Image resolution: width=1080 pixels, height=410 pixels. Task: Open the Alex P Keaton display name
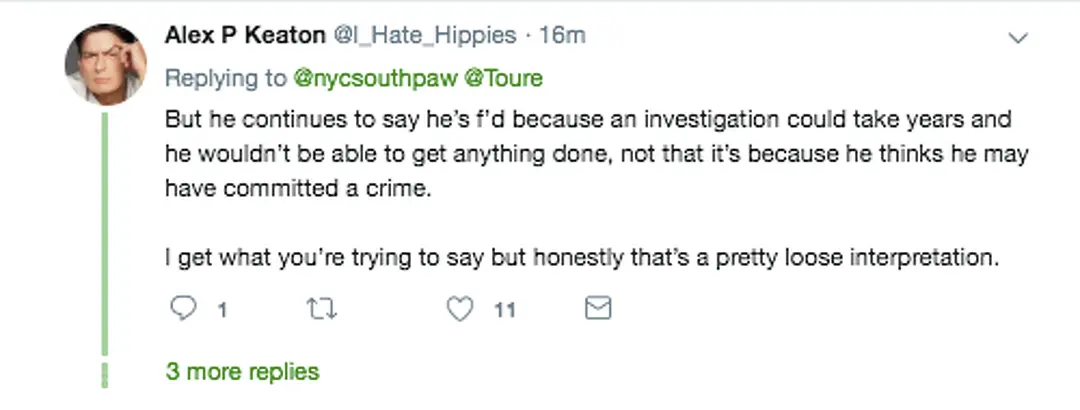click(x=245, y=36)
